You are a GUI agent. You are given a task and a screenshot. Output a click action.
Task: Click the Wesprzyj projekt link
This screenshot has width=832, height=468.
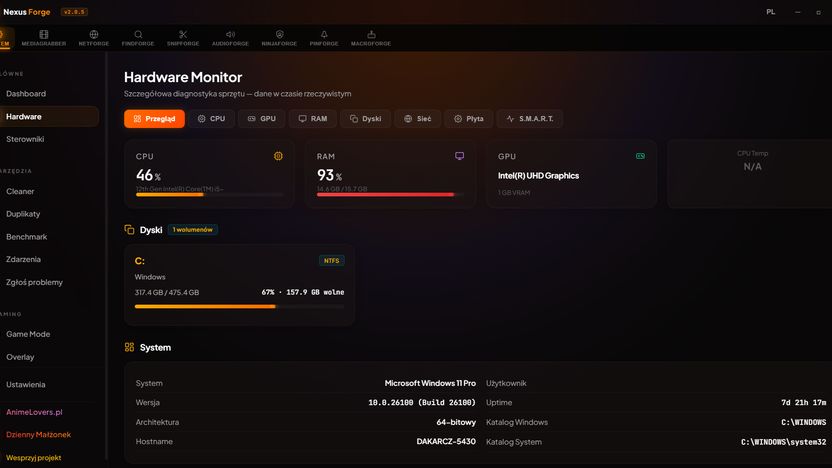33,457
